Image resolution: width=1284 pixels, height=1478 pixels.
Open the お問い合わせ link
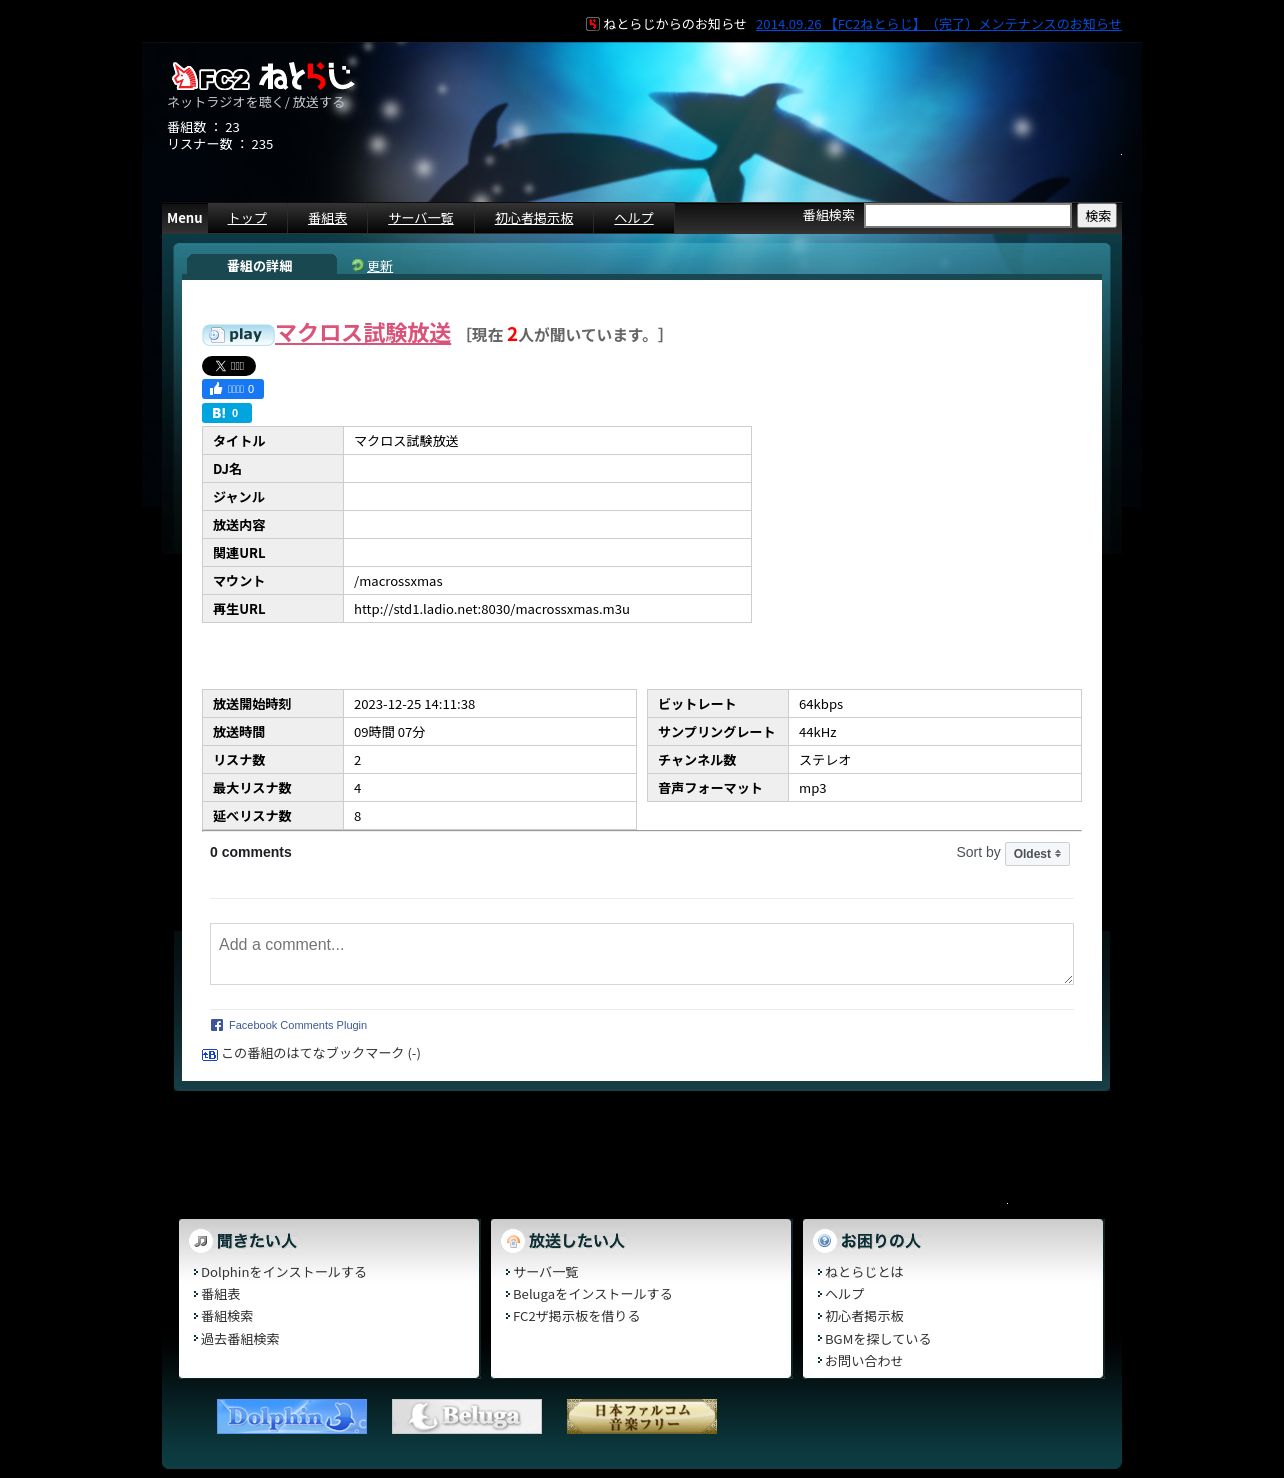(864, 1361)
